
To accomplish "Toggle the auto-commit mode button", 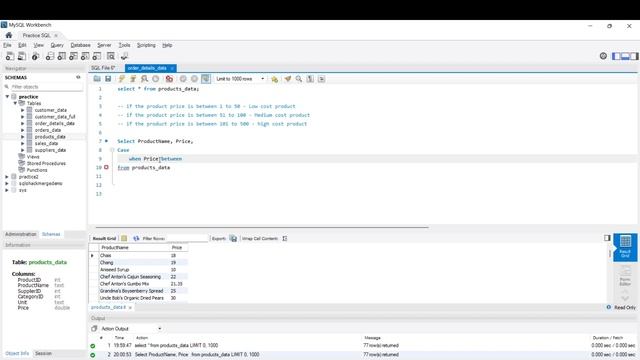I will point(206,79).
